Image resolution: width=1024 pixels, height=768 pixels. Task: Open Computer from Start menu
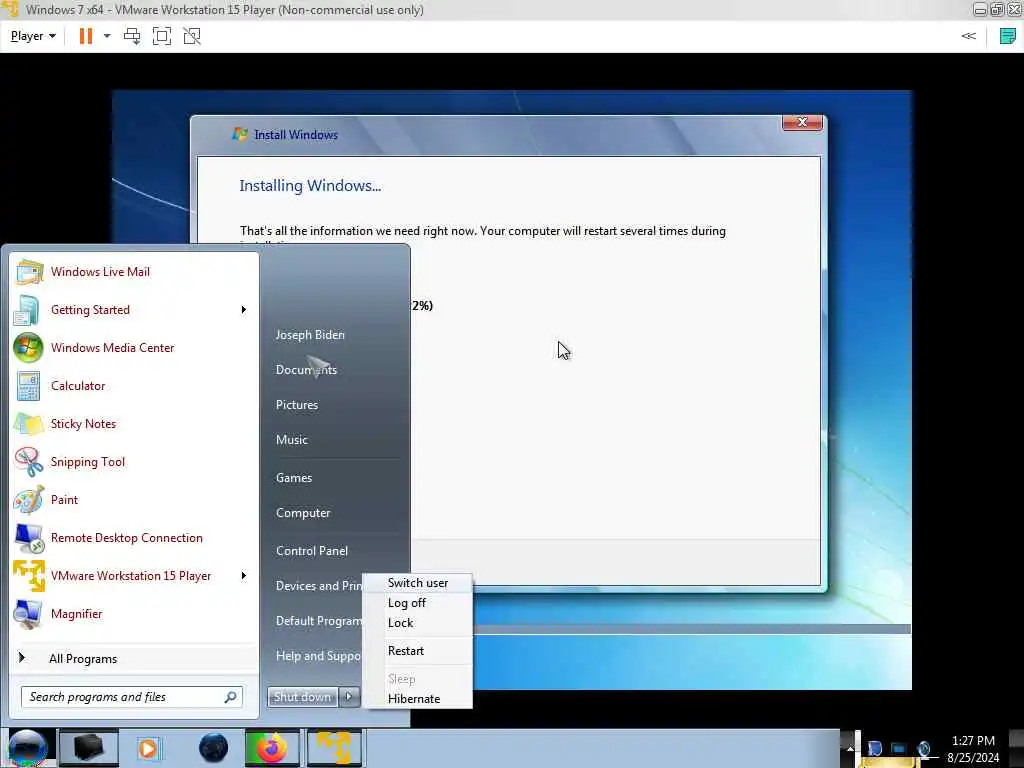pyautogui.click(x=303, y=513)
